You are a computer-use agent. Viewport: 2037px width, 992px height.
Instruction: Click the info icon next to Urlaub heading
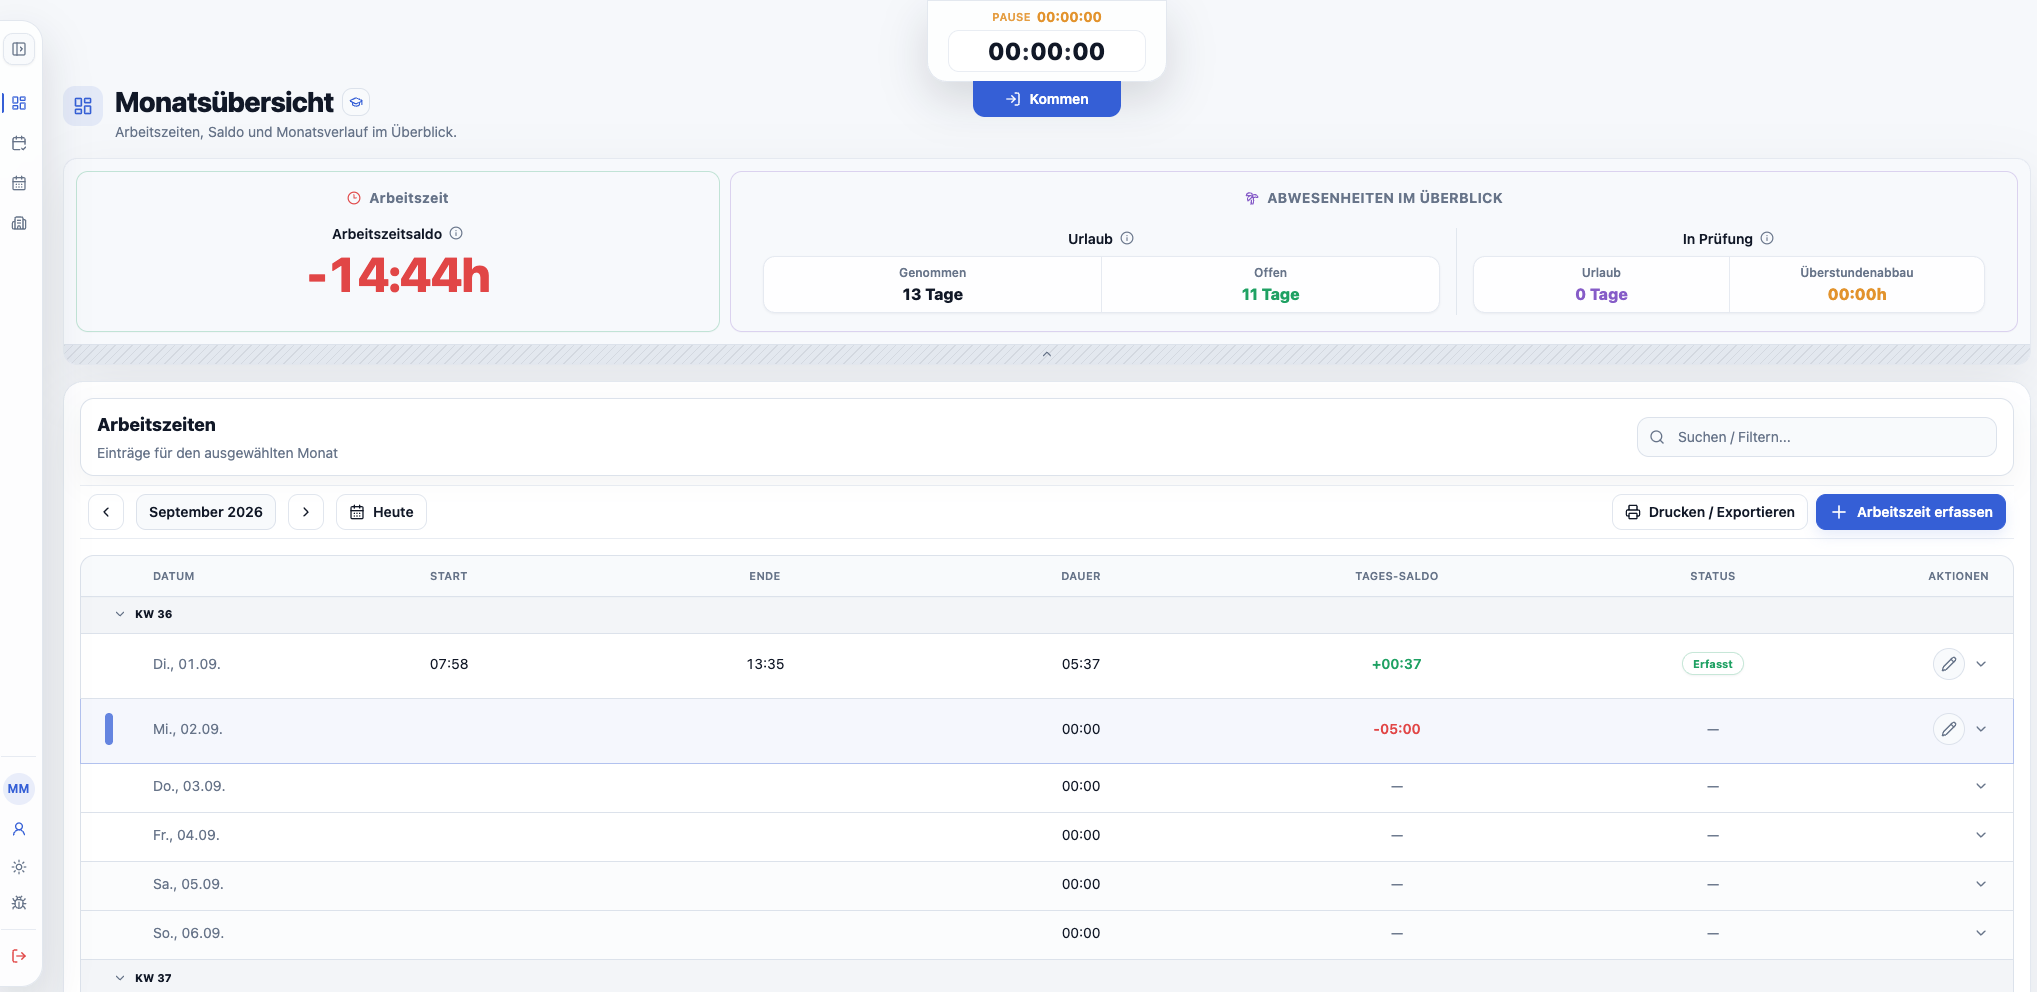[x=1127, y=238]
